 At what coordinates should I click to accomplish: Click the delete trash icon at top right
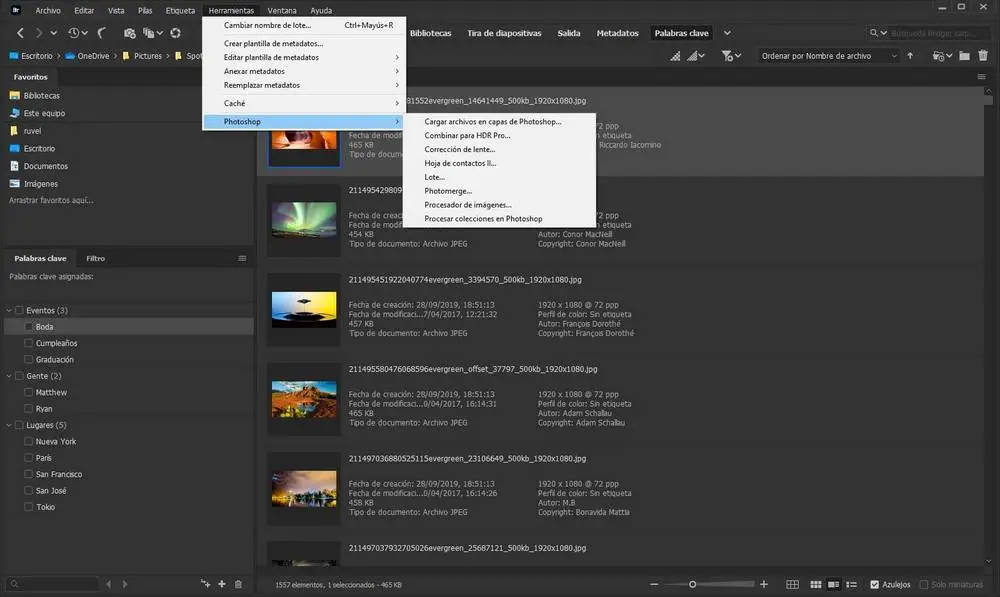[985, 56]
